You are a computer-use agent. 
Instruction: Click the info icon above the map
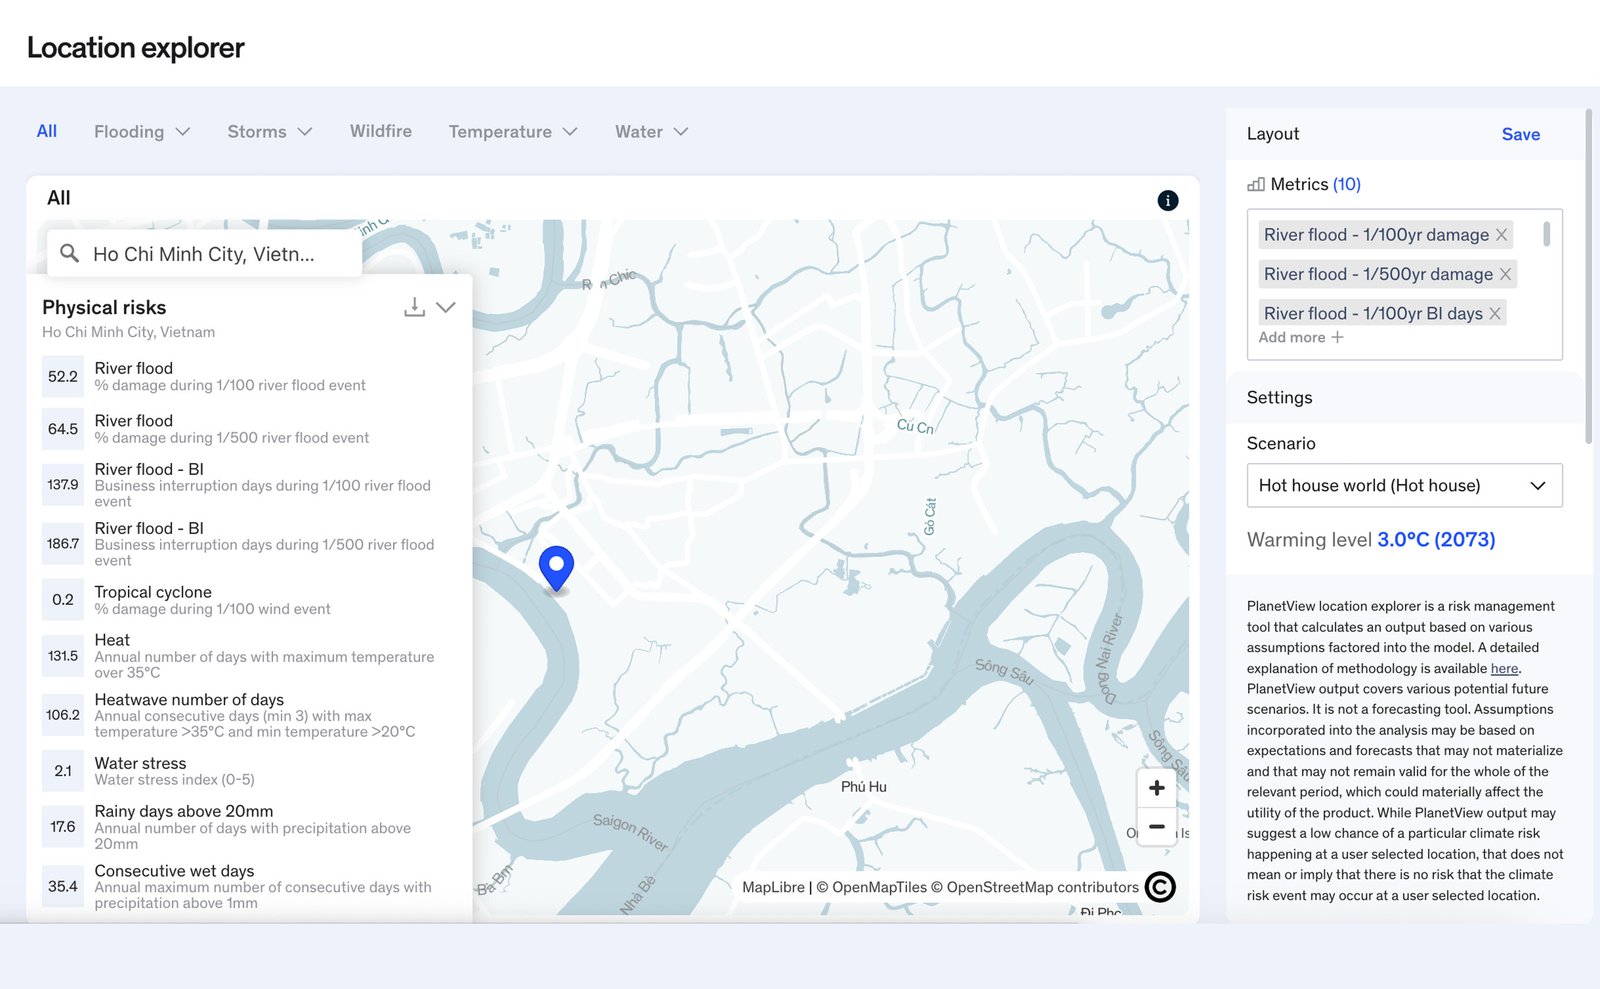tap(1167, 200)
